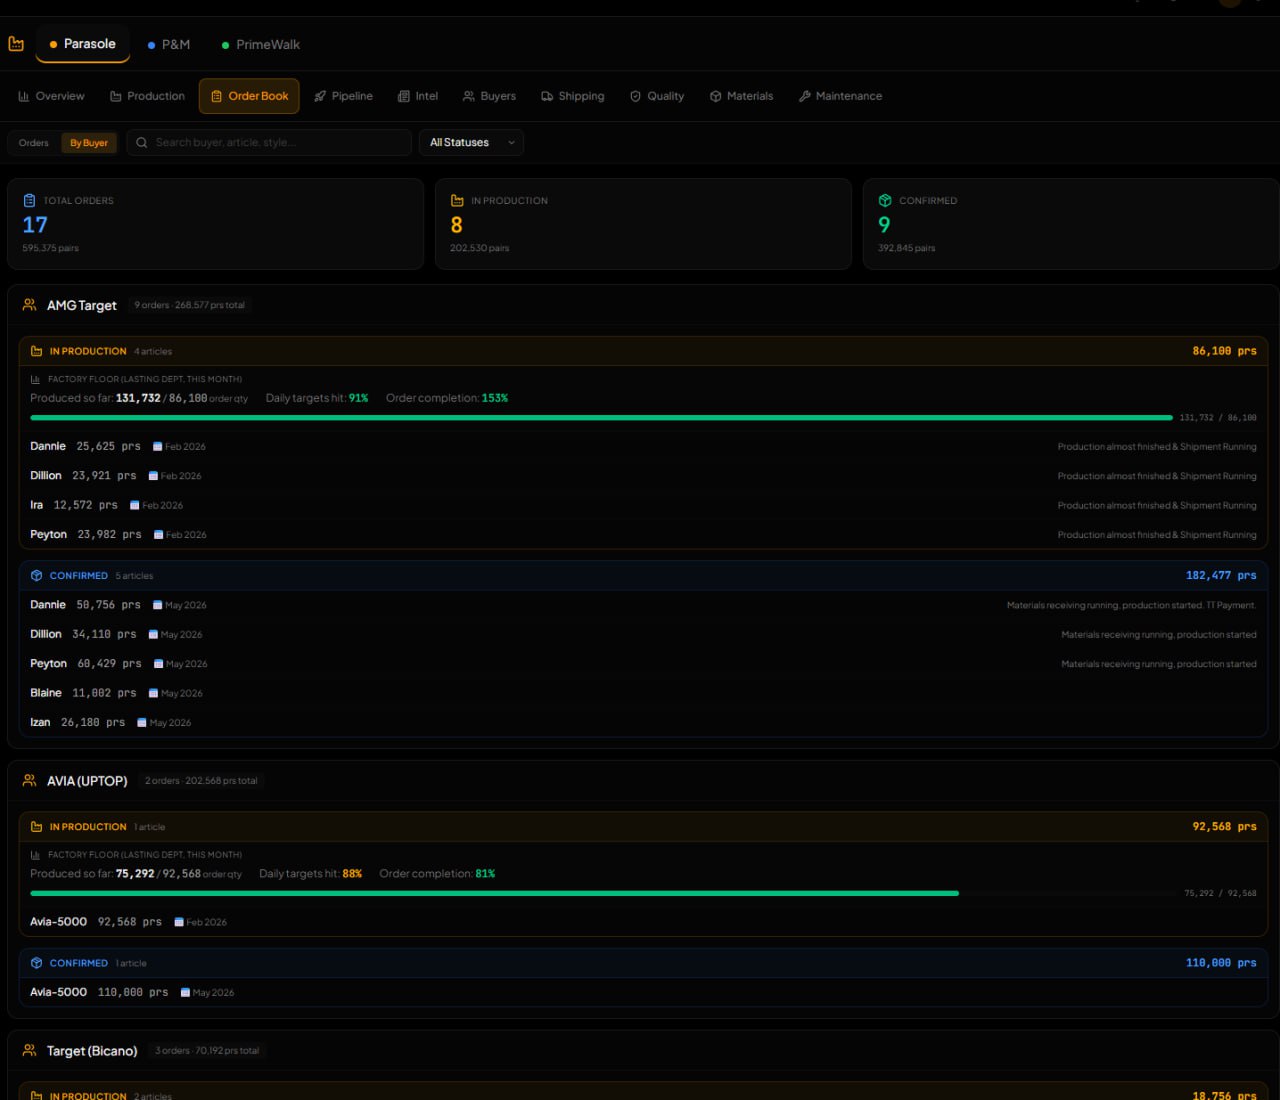Switch view to Orders toggle
Screen dimensions: 1280x1100
click(x=34, y=143)
